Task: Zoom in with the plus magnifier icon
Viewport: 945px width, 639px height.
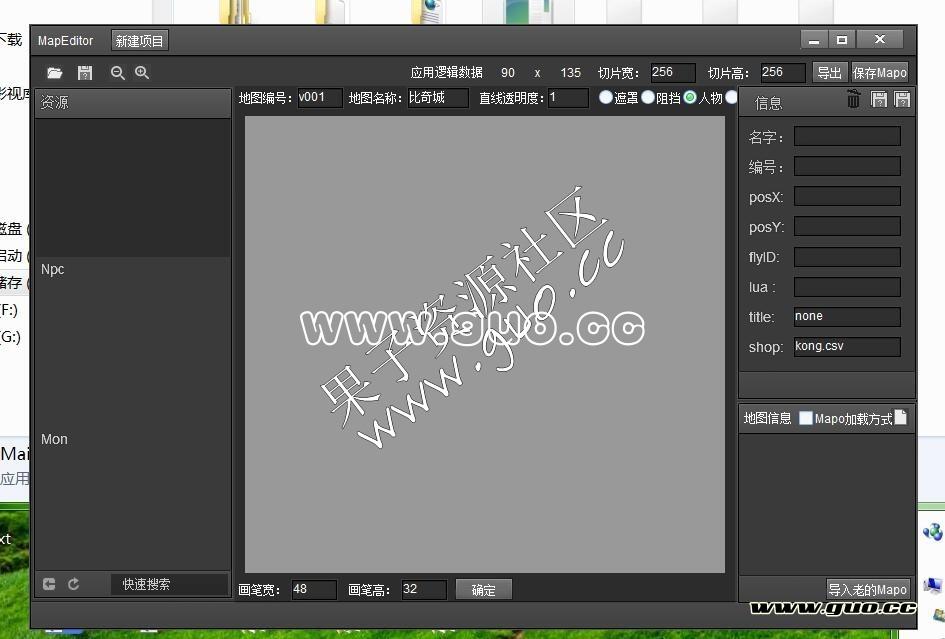Action: click(142, 73)
